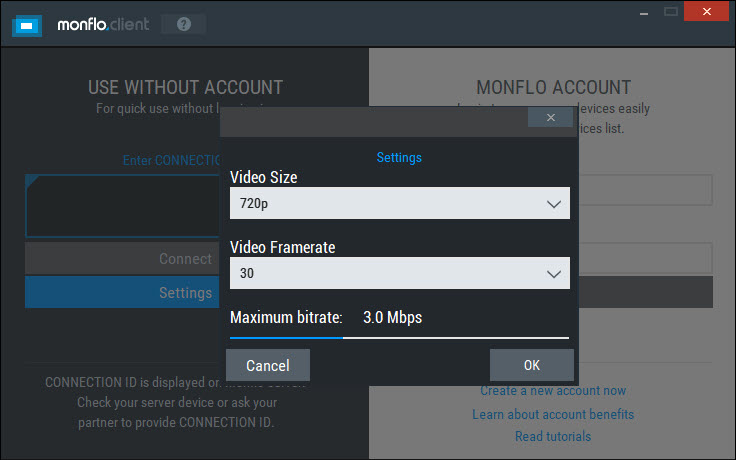Open help via the question mark icon
The image size is (736, 460).
[184, 24]
